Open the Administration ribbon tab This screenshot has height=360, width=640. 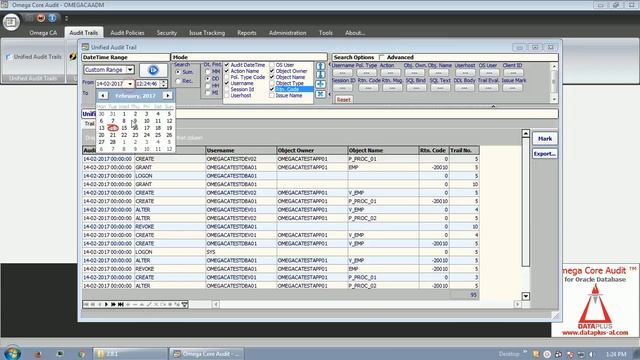(287, 33)
